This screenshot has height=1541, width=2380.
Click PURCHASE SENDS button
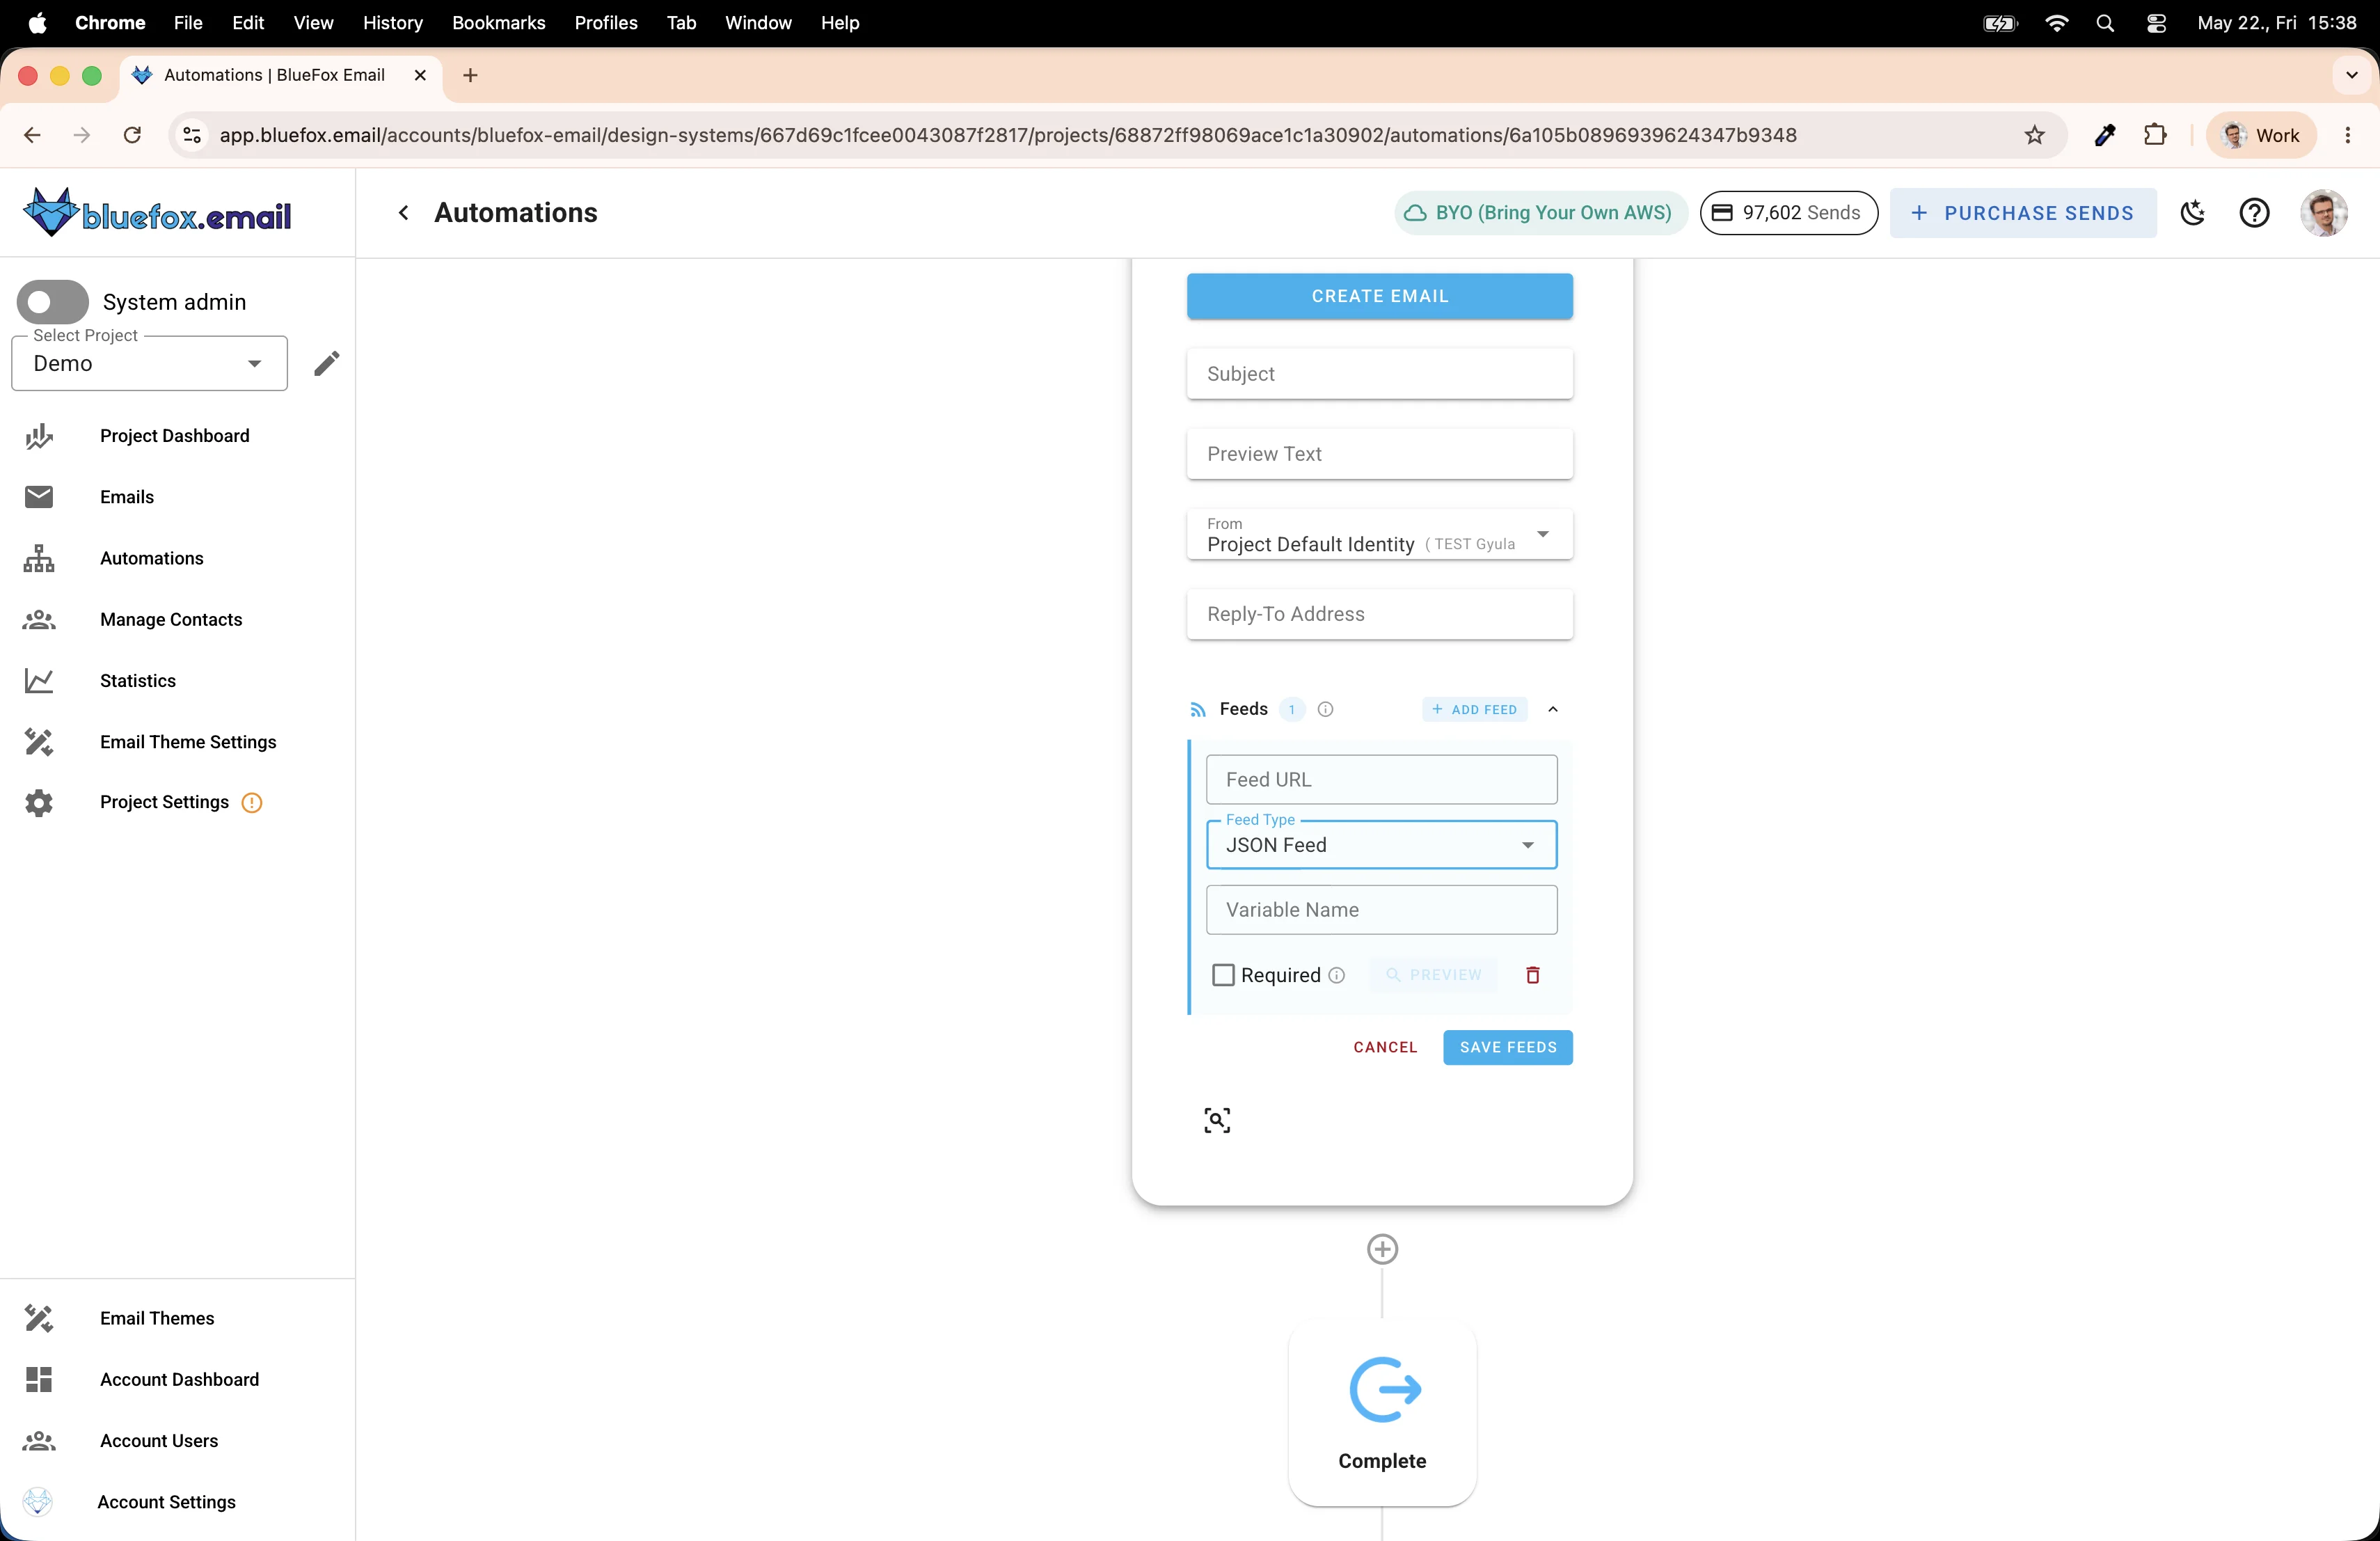coord(2023,213)
